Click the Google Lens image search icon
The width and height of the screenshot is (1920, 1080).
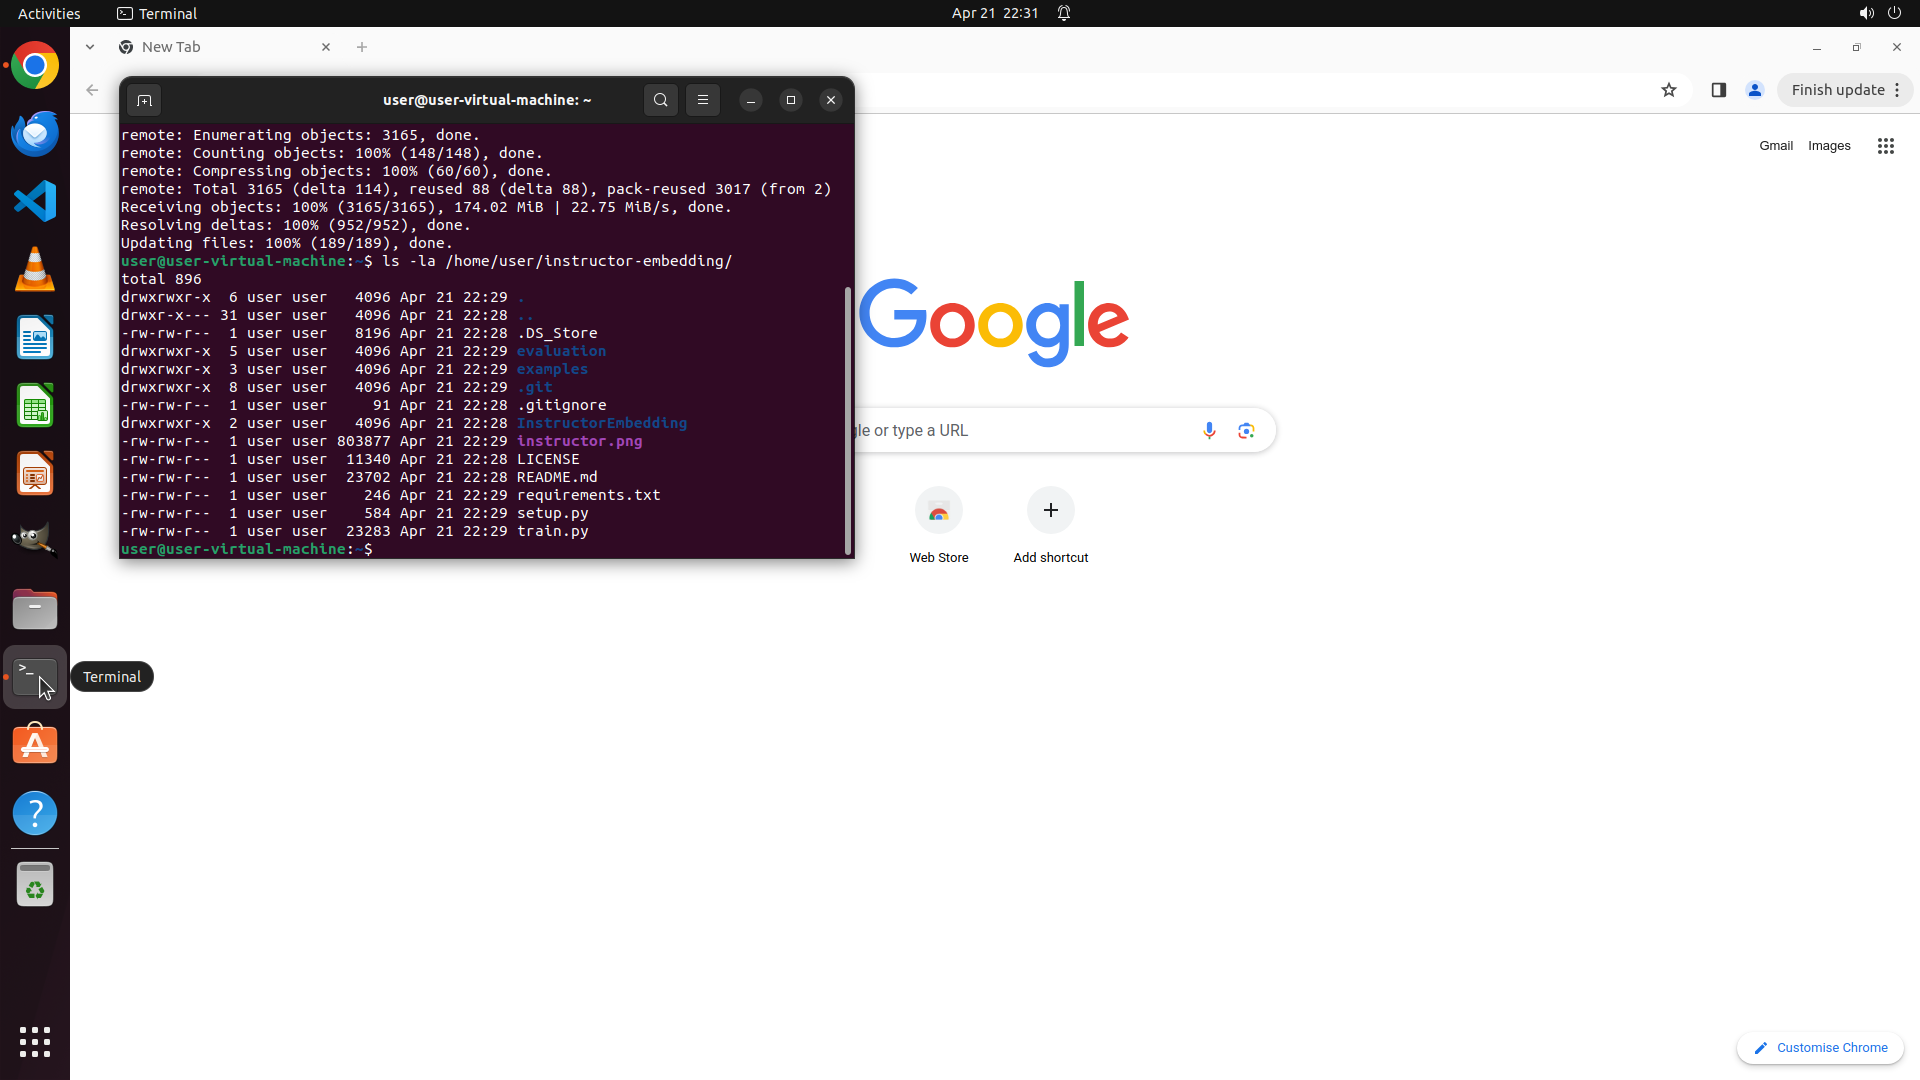pyautogui.click(x=1246, y=430)
